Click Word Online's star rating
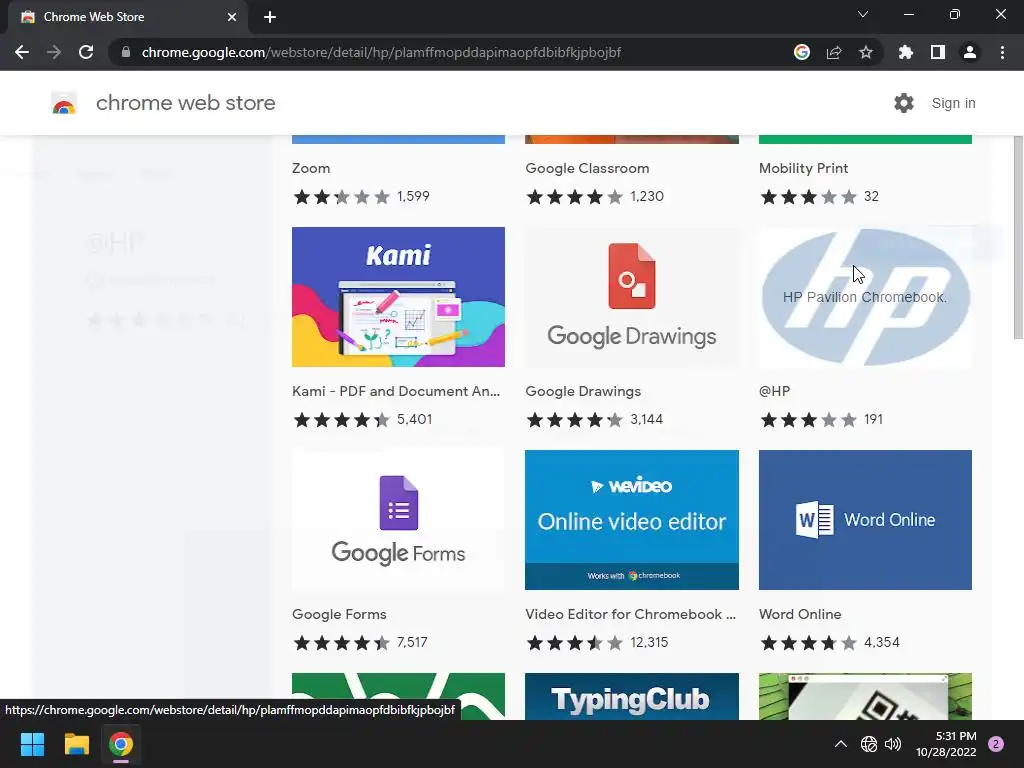This screenshot has height=768, width=1024. pos(808,643)
